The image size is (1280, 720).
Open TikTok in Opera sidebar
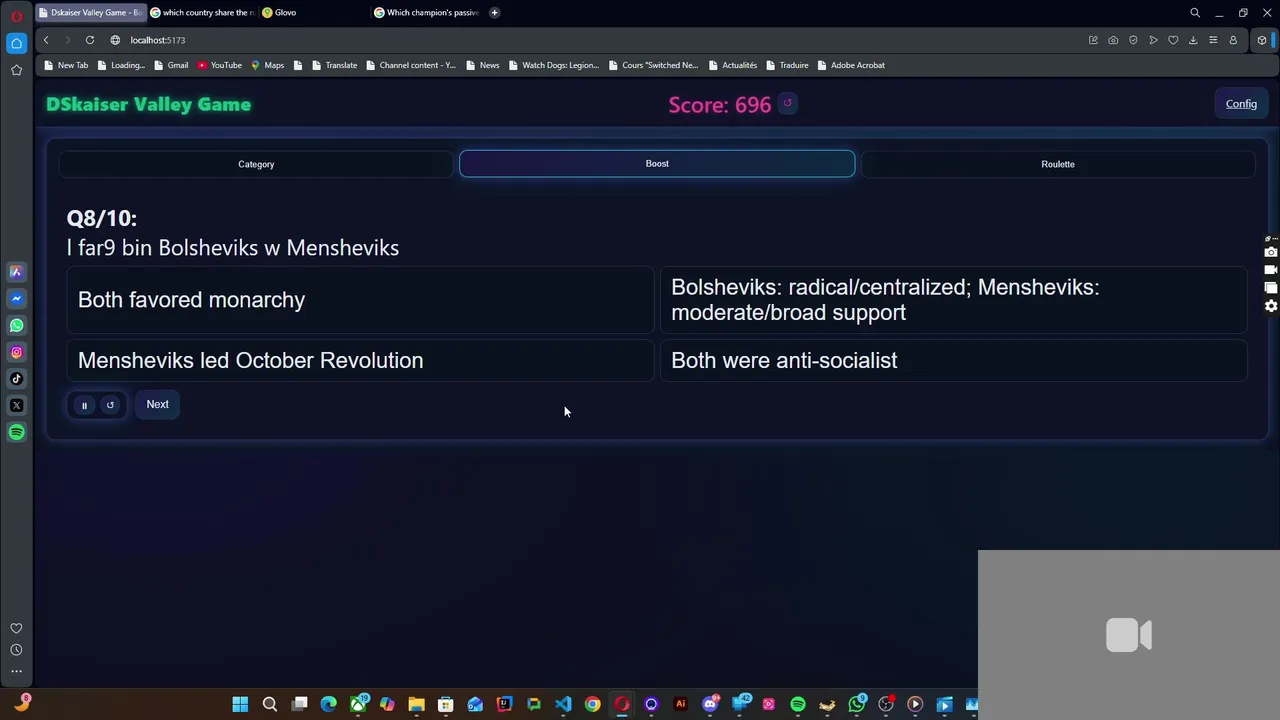coord(16,379)
